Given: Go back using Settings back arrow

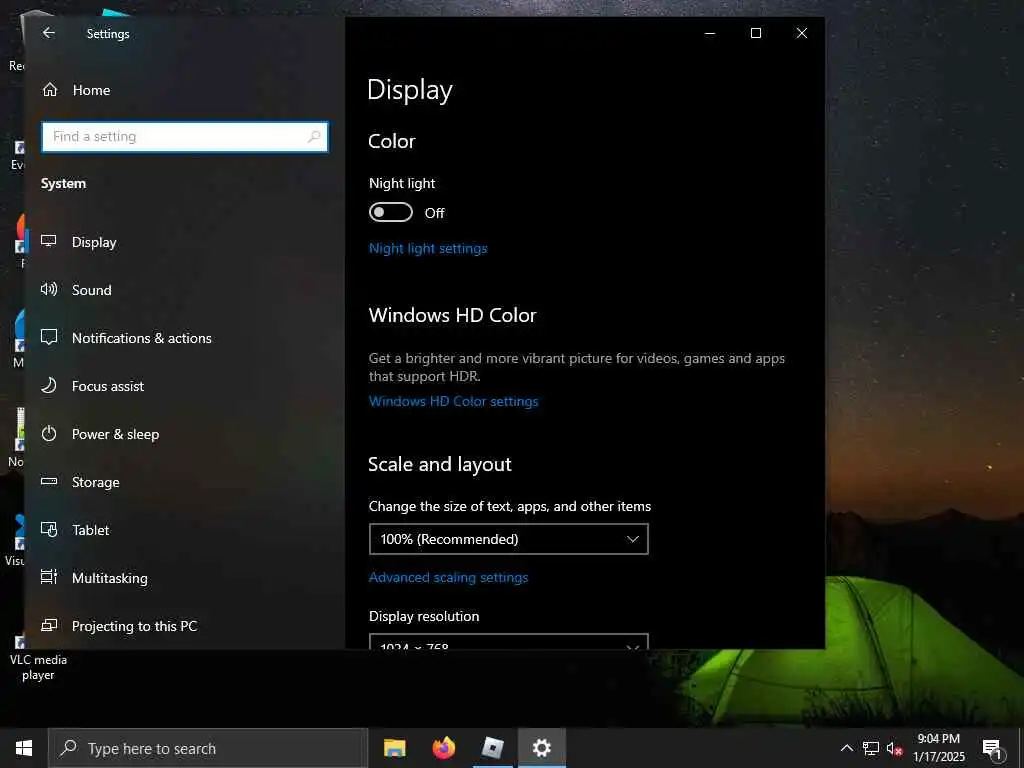Looking at the screenshot, I should point(48,33).
